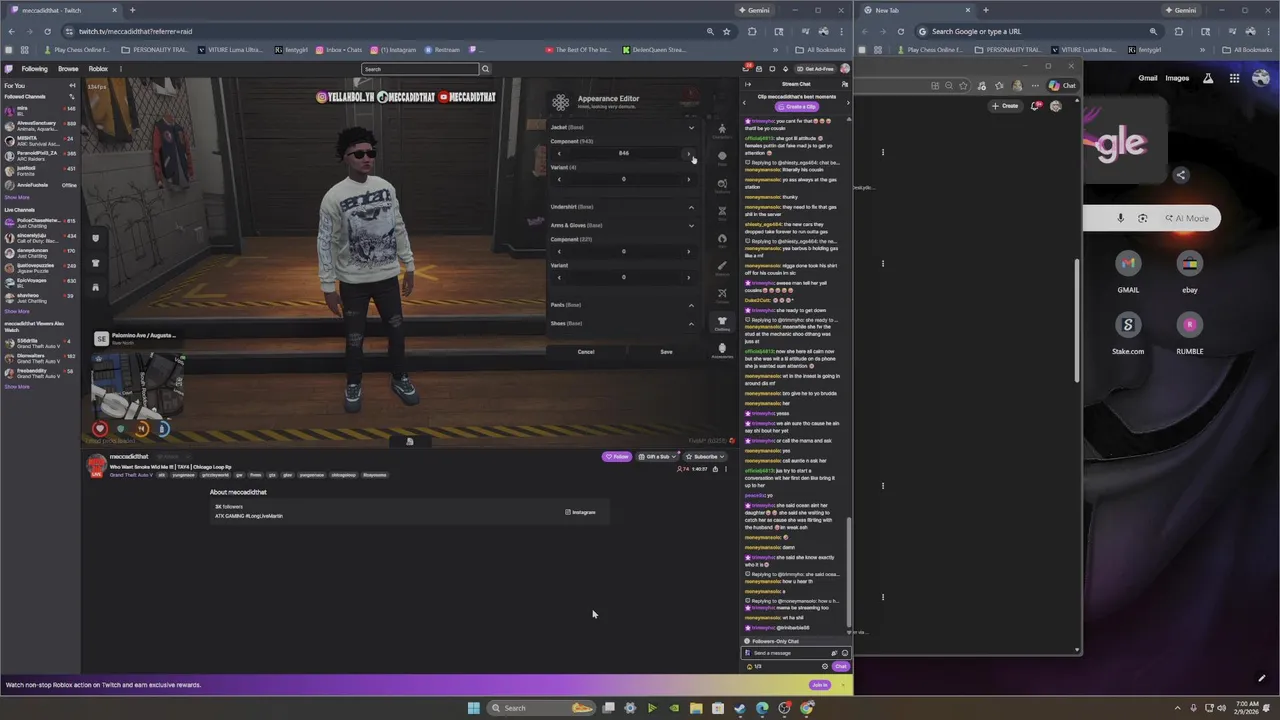The image size is (1280, 720).
Task: Expand the Jacket (Base) section
Action: click(691, 127)
